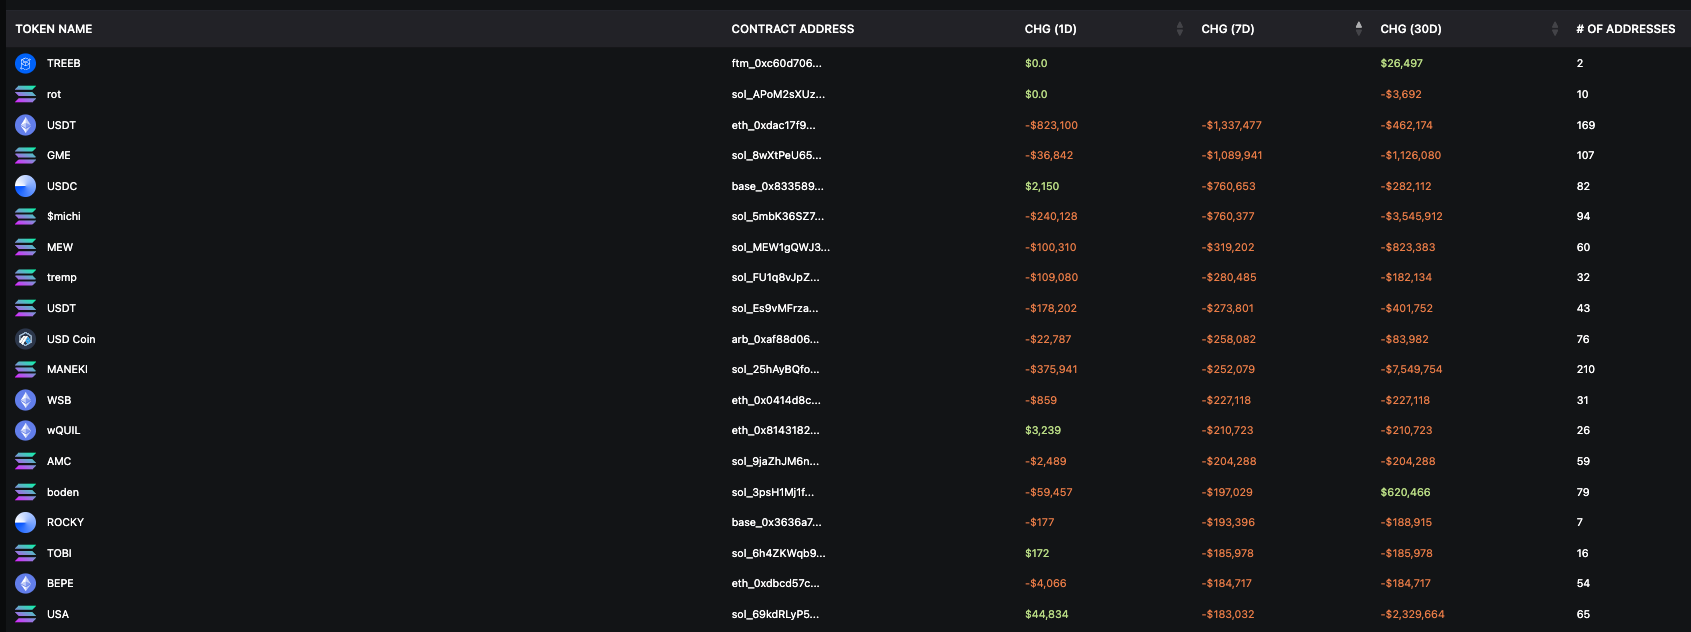Open contract address sol_25hAyBQfo...
This screenshot has width=1691, height=632.
775,369
